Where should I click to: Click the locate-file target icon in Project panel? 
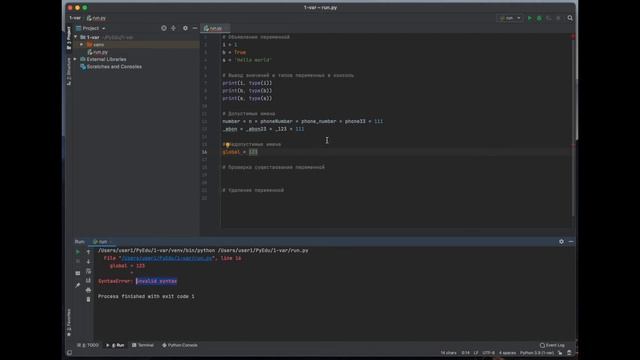(x=164, y=28)
